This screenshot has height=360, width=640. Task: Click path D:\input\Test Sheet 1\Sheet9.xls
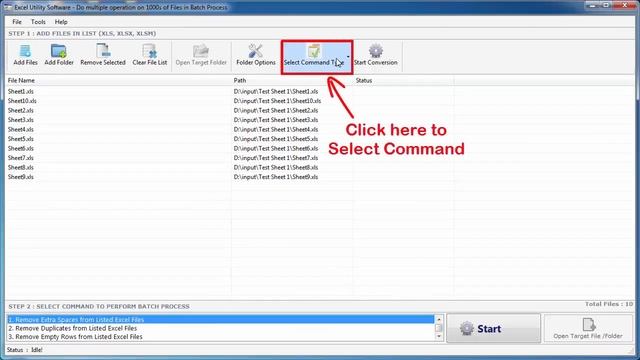tap(276, 177)
